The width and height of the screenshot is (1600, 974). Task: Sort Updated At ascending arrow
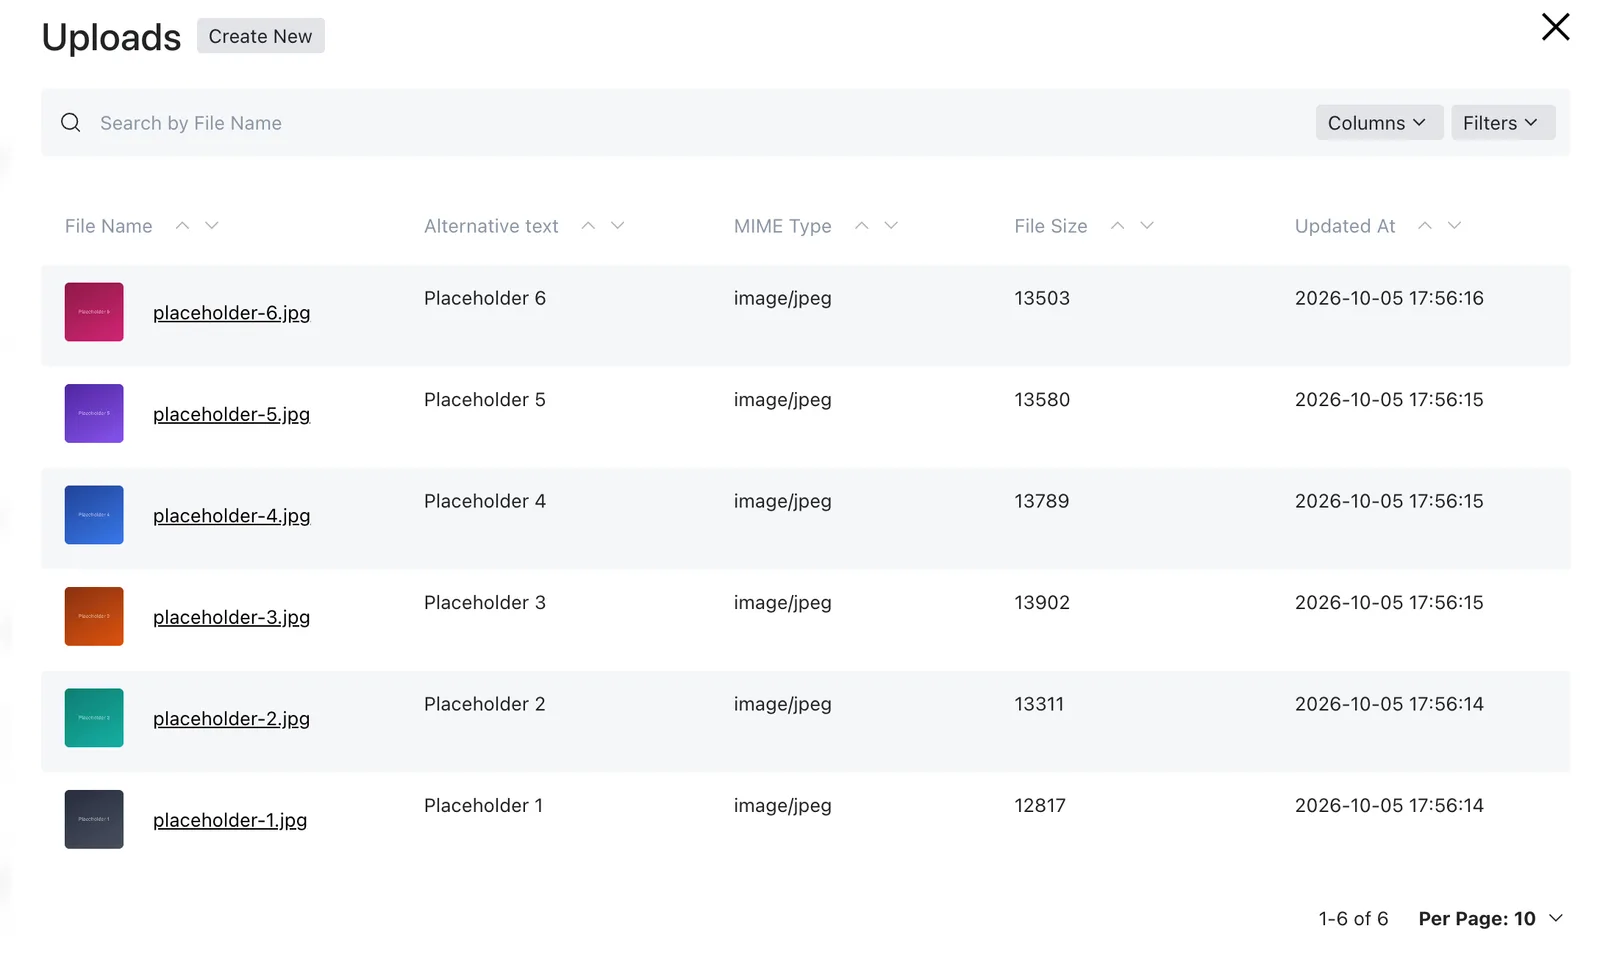tap(1425, 226)
